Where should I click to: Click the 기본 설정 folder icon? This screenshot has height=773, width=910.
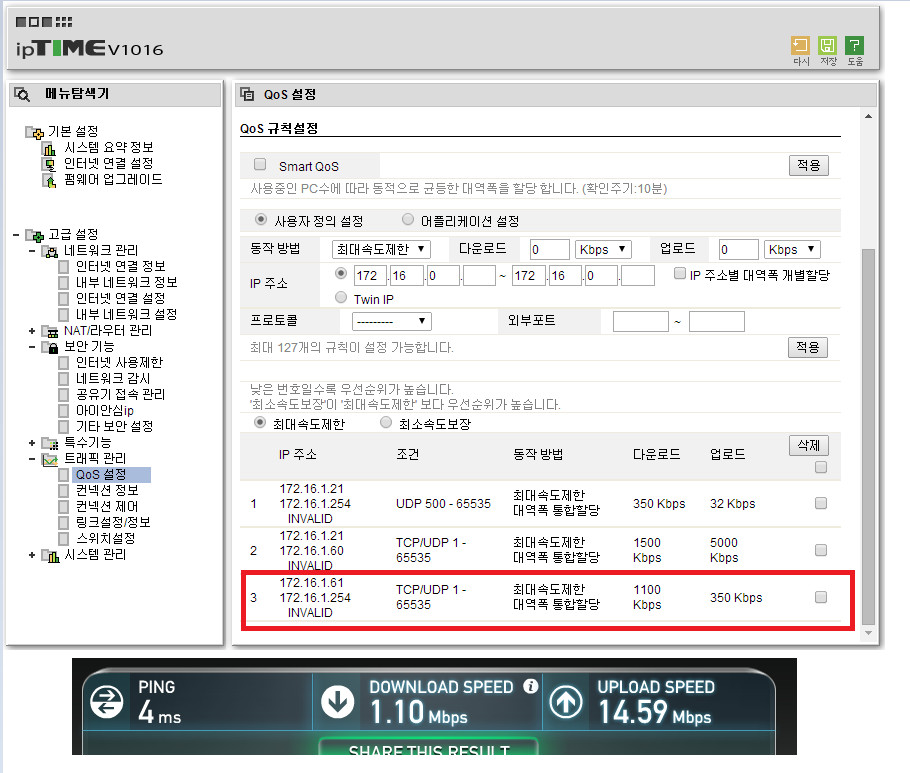(x=34, y=132)
